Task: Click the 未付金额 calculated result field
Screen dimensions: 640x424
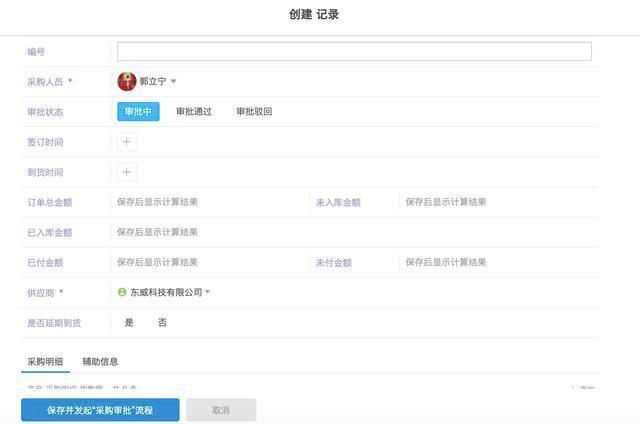Action: click(x=446, y=262)
